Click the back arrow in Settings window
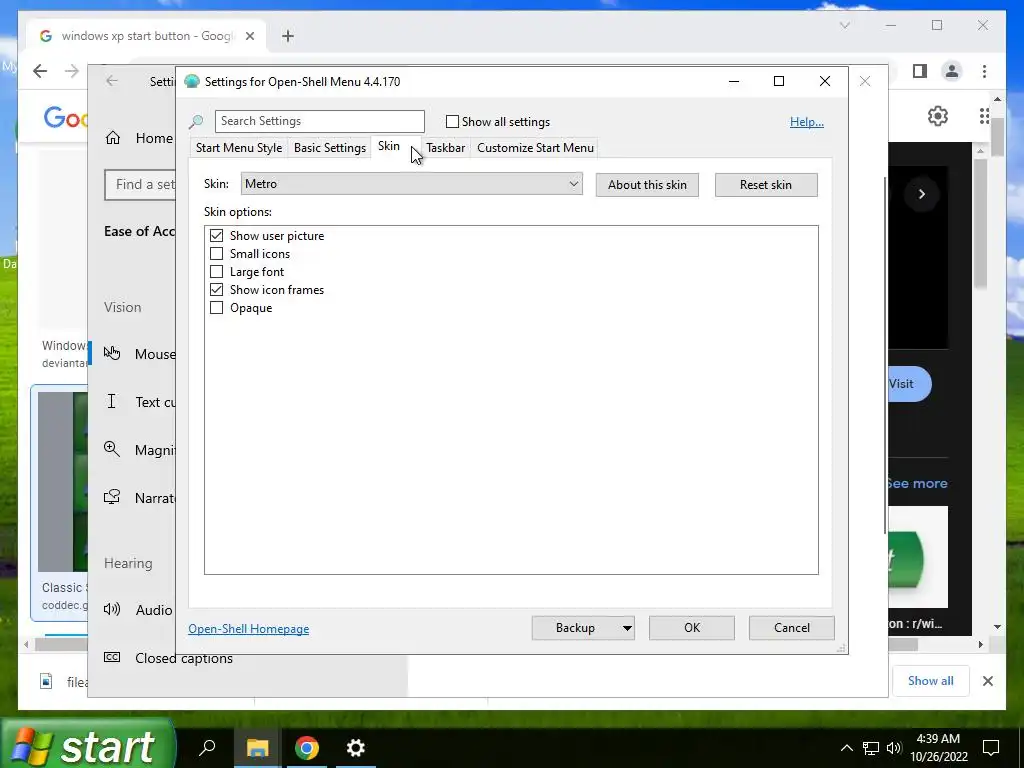 point(112,81)
